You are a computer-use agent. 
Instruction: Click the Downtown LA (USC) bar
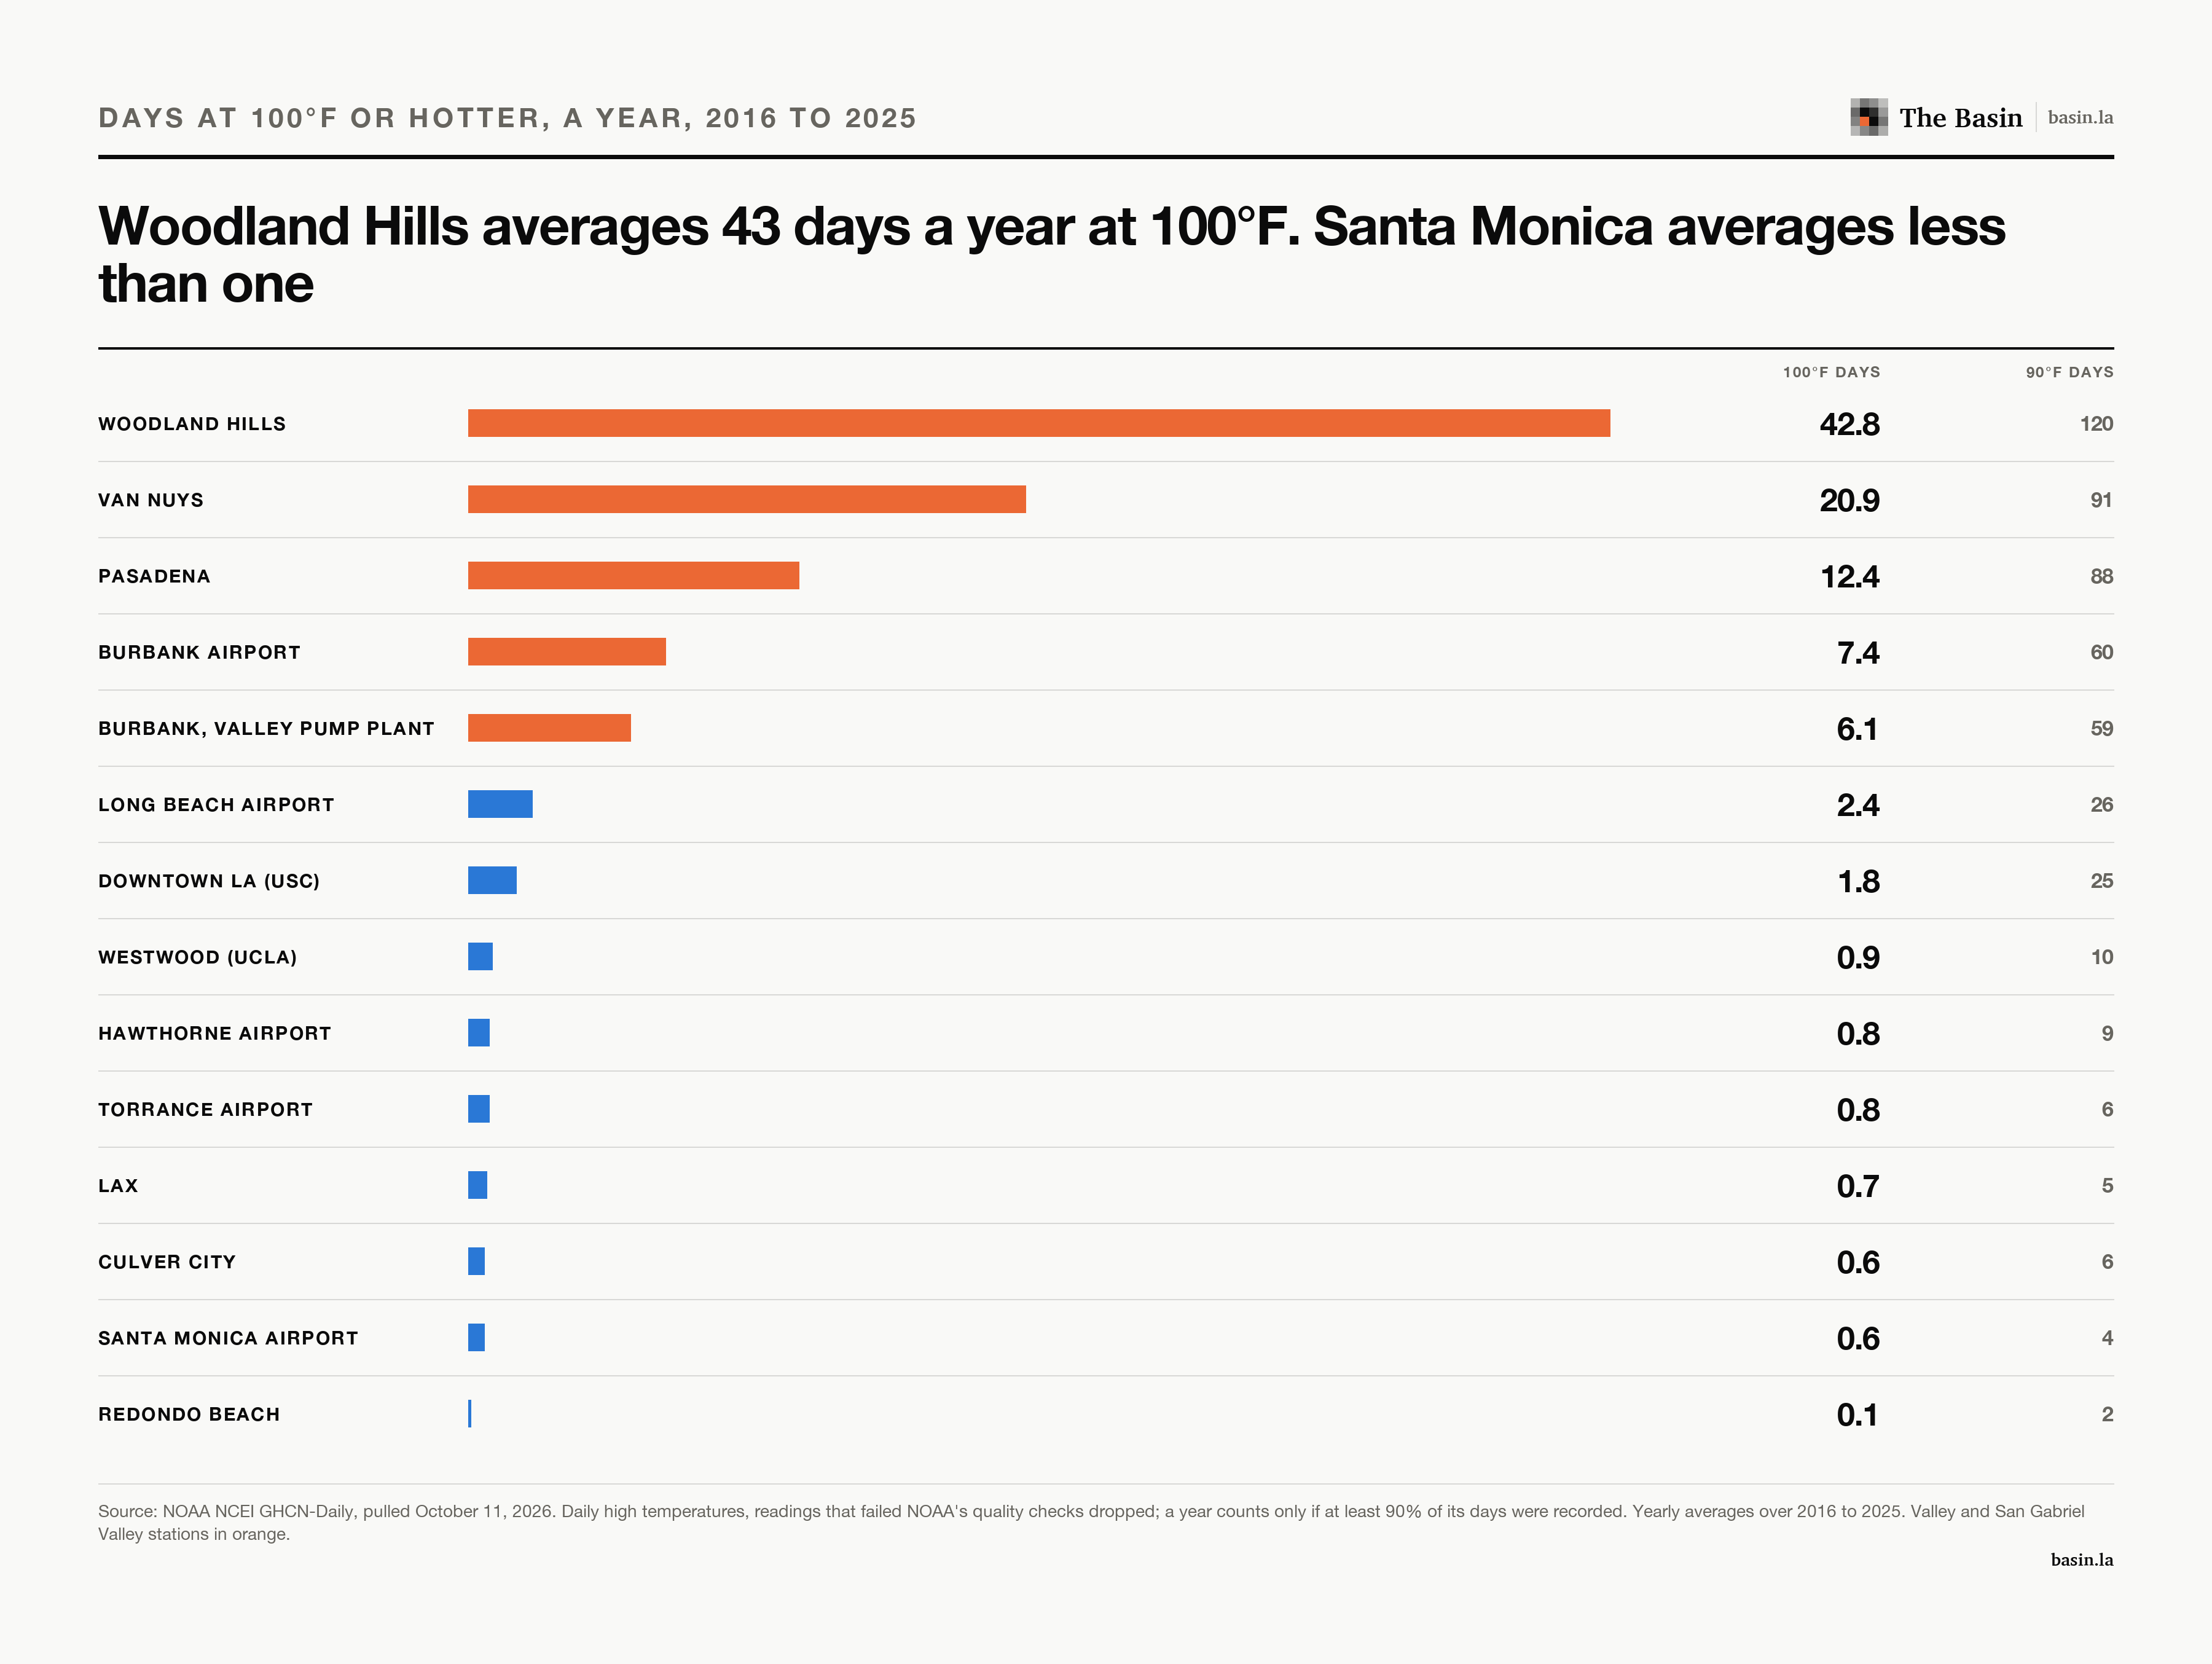click(x=492, y=880)
